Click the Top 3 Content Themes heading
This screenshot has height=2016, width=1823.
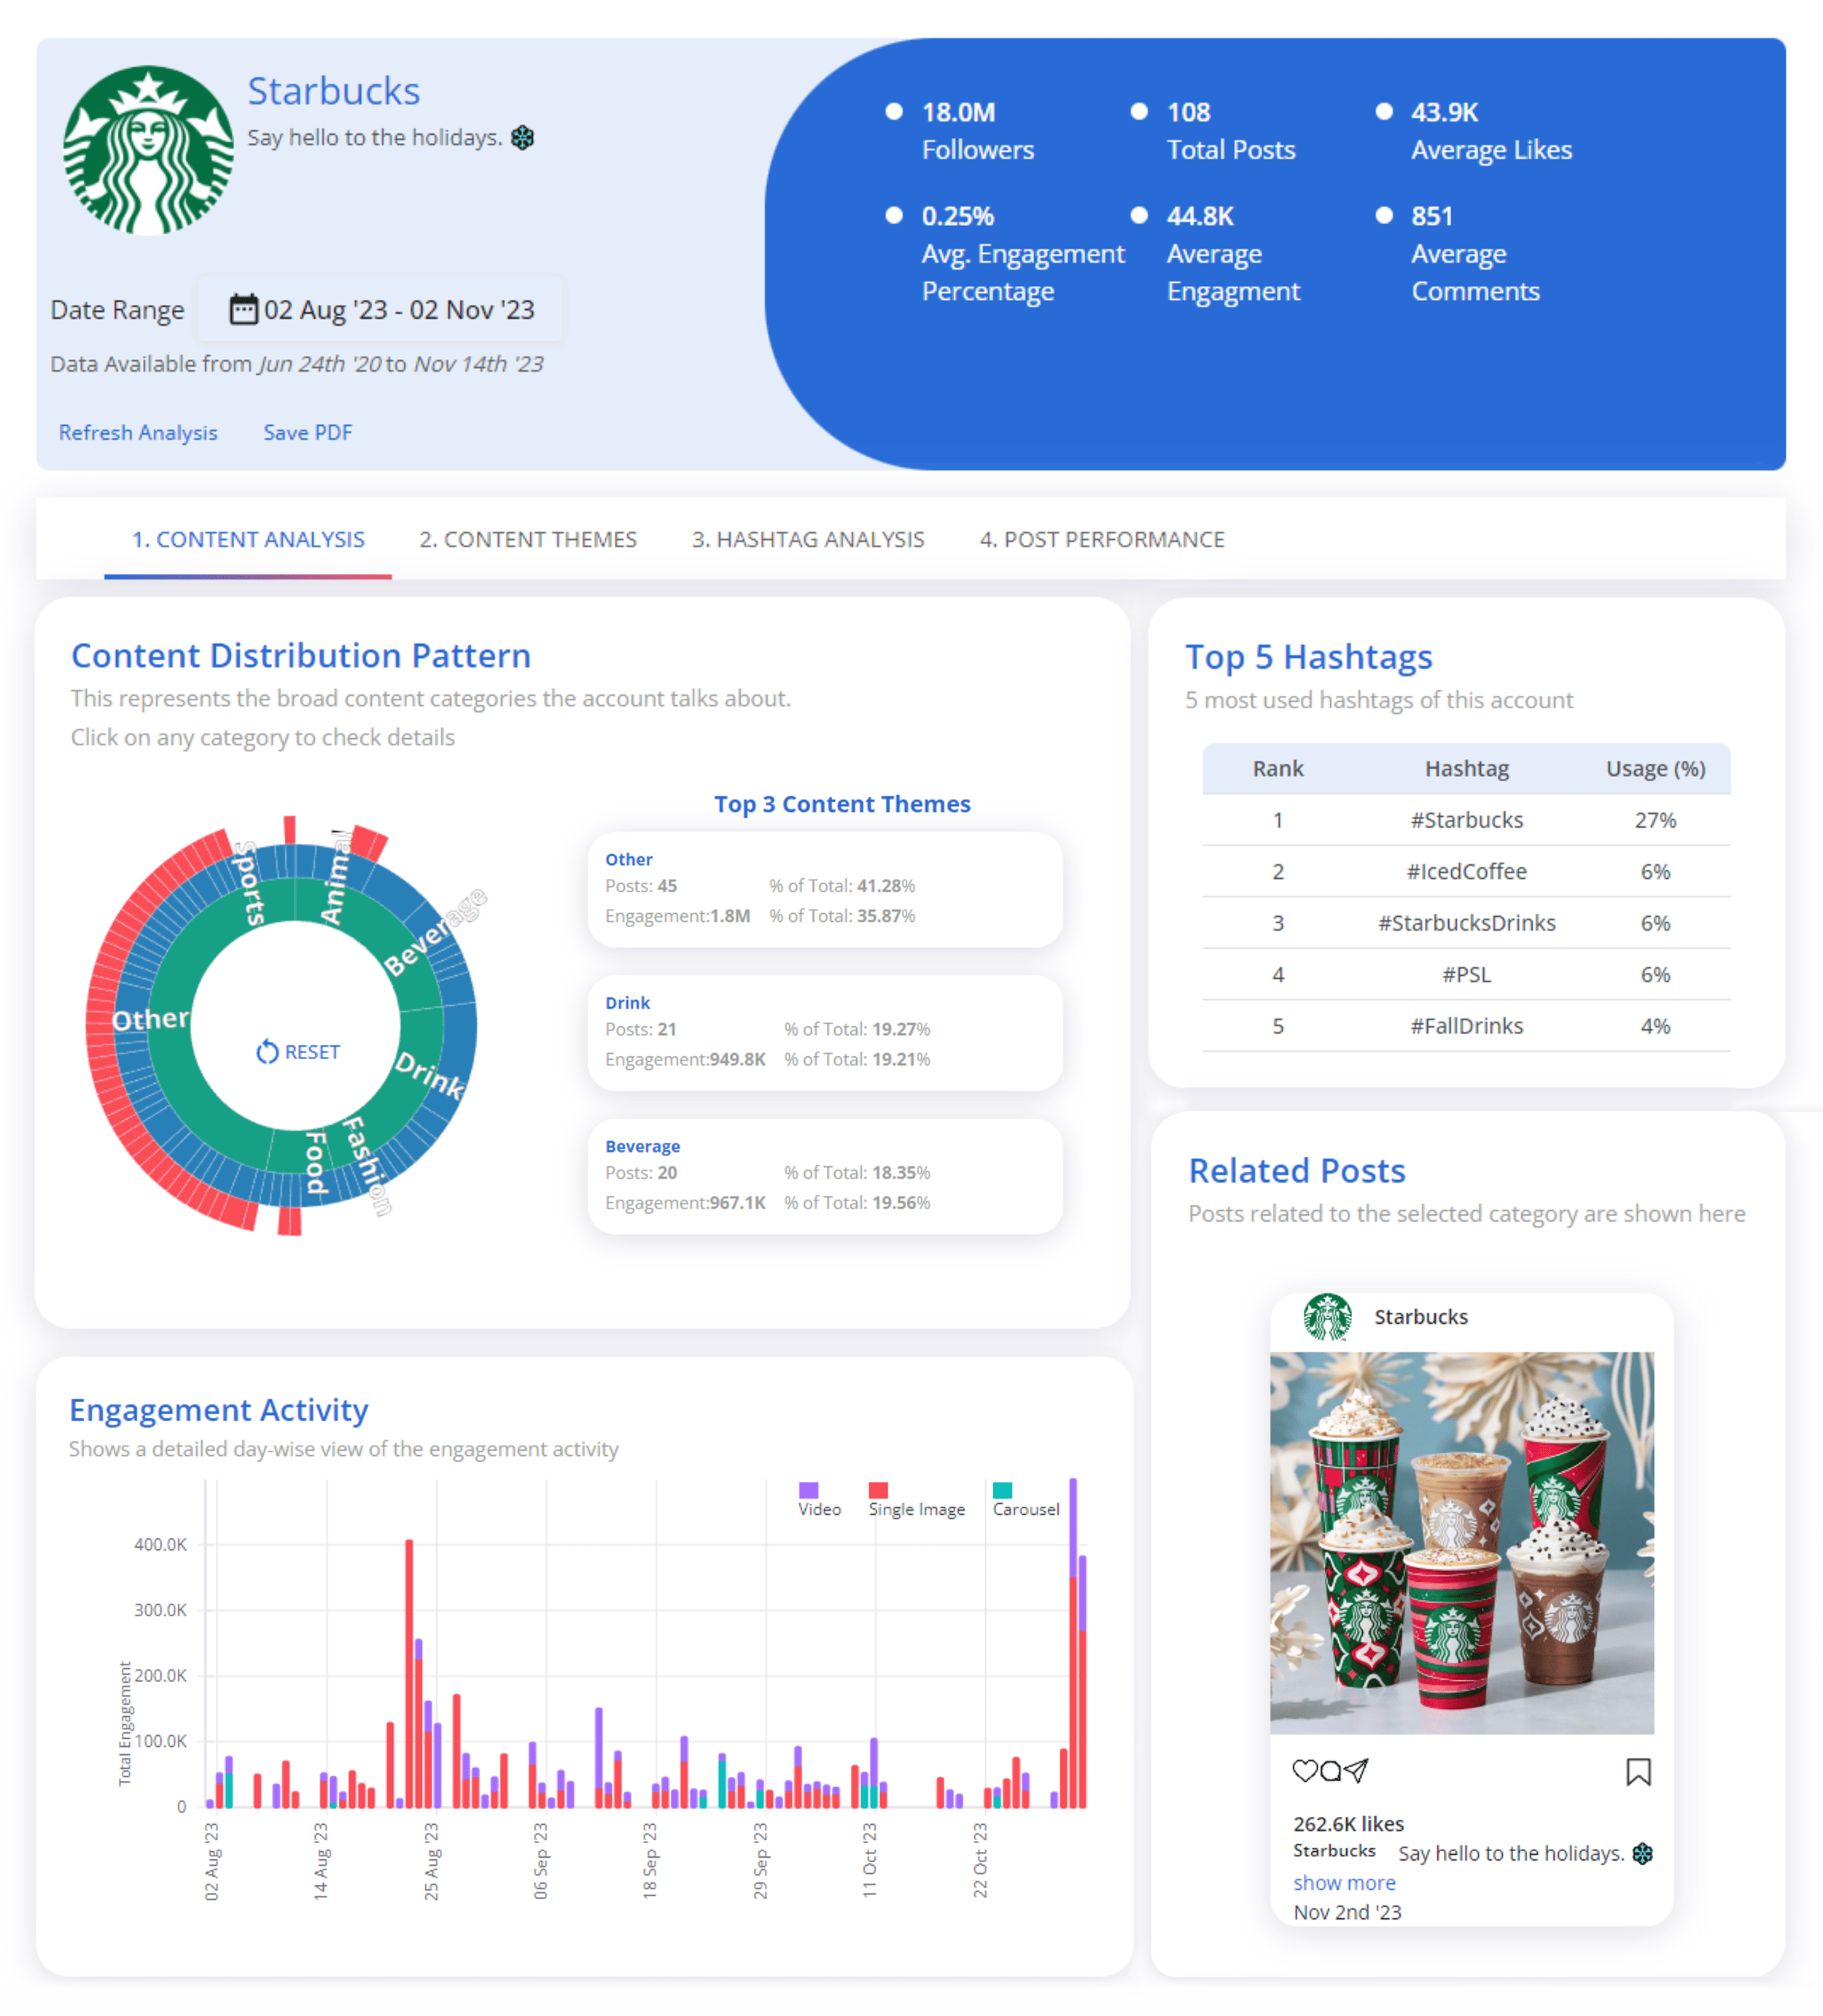[842, 803]
